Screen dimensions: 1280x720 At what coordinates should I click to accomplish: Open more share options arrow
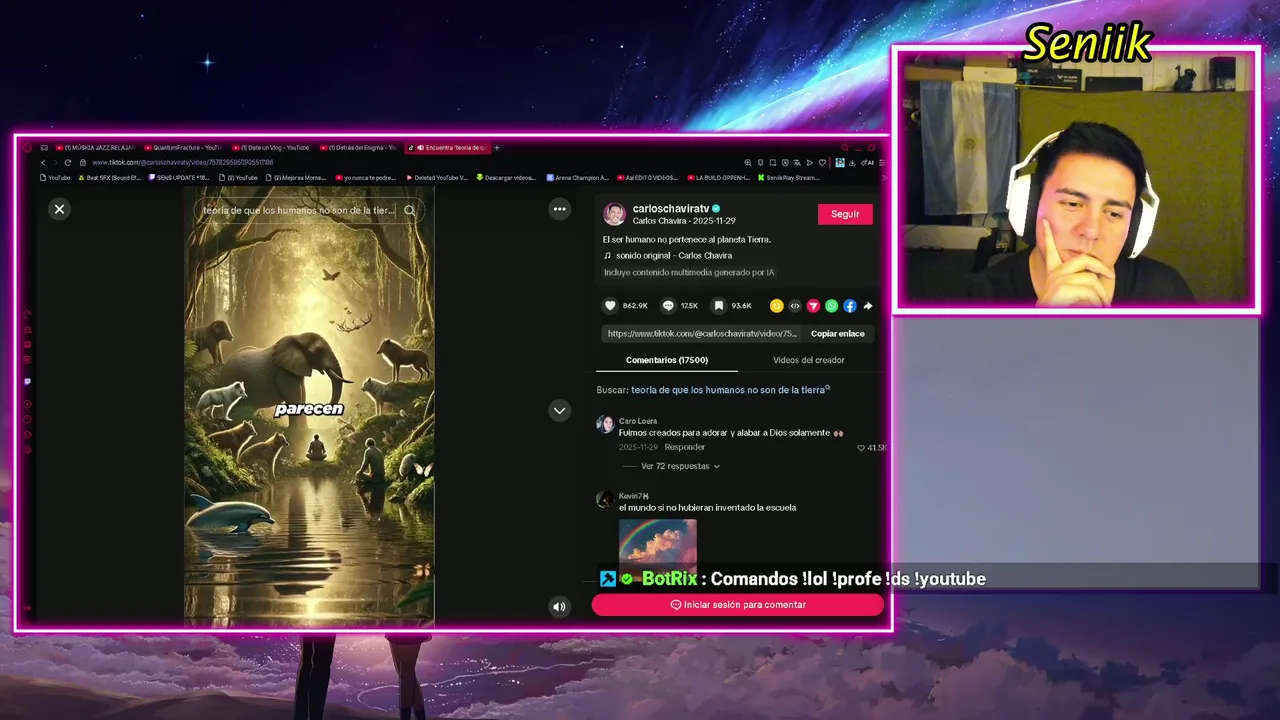(x=868, y=306)
